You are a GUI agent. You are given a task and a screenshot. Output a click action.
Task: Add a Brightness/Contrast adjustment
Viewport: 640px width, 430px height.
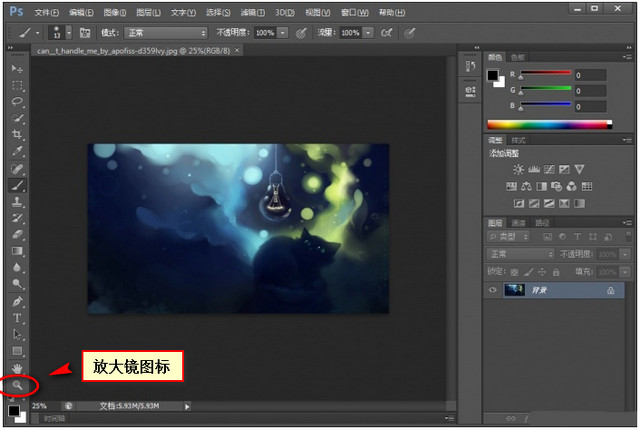click(x=518, y=169)
